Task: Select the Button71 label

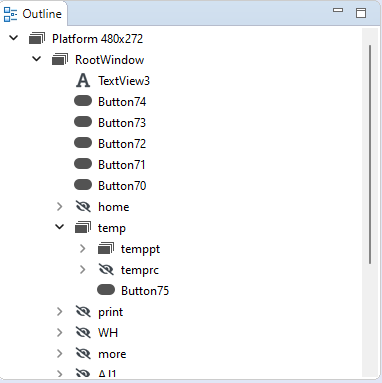Action: [x=122, y=165]
